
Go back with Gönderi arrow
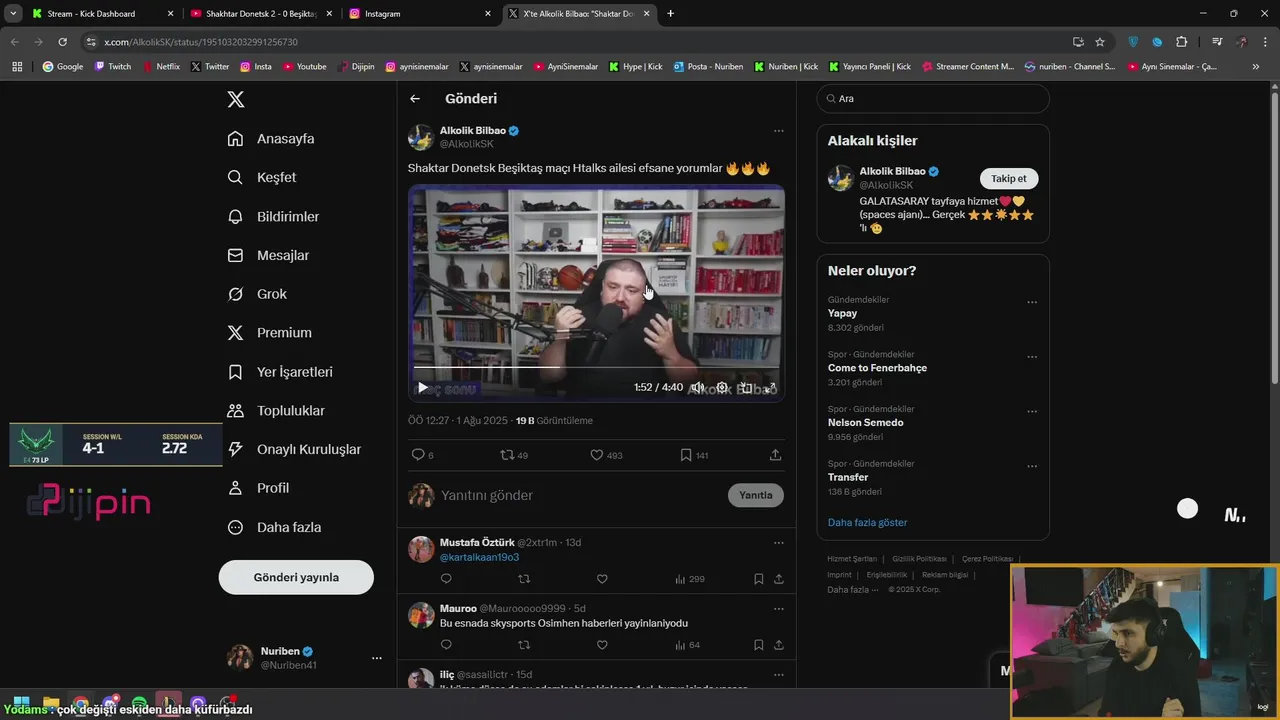tap(415, 99)
